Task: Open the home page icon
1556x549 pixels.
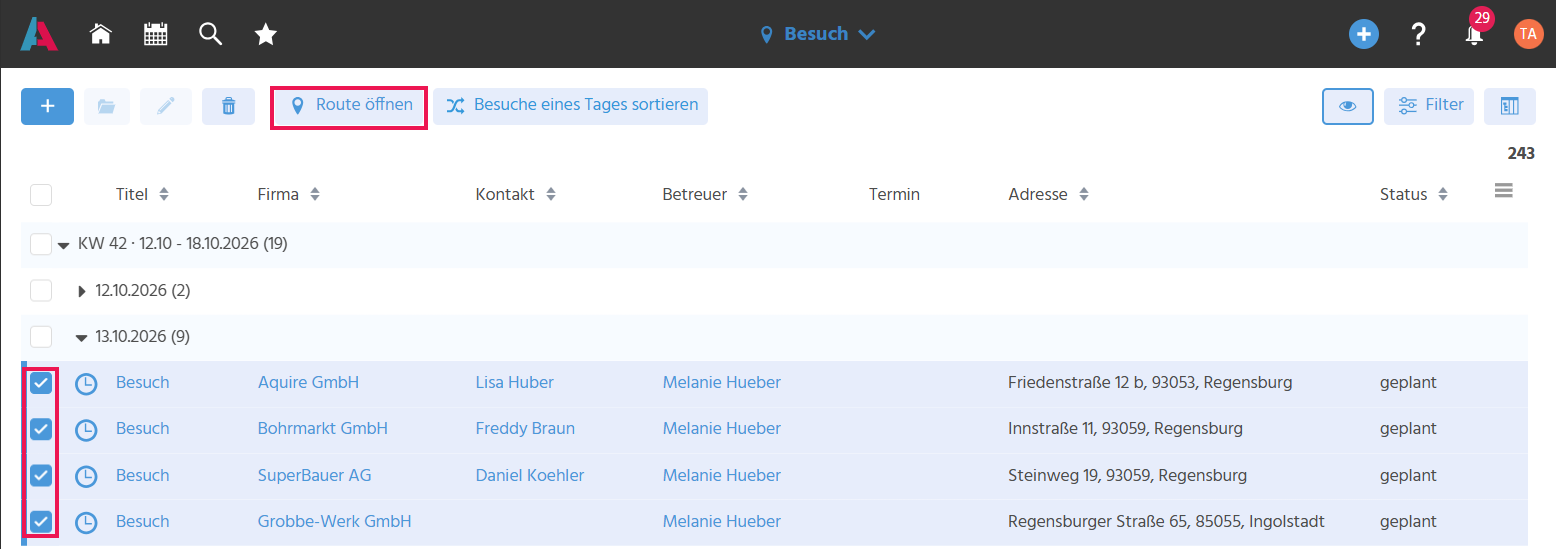Action: (x=100, y=34)
